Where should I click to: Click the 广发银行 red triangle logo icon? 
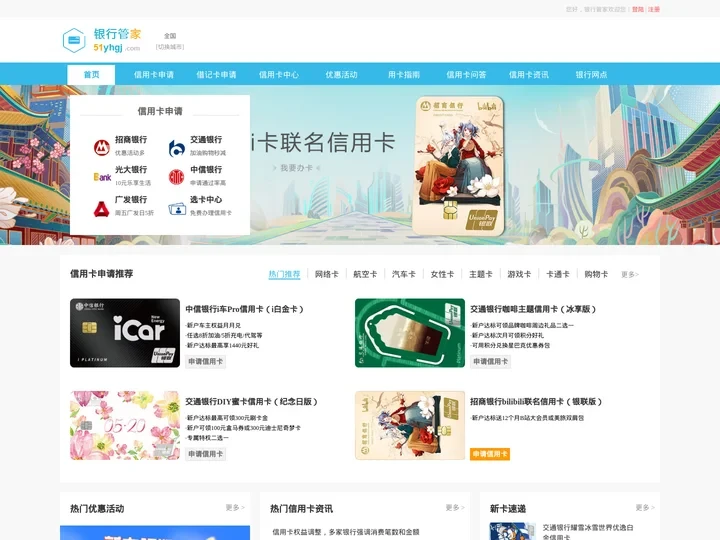tap(101, 208)
